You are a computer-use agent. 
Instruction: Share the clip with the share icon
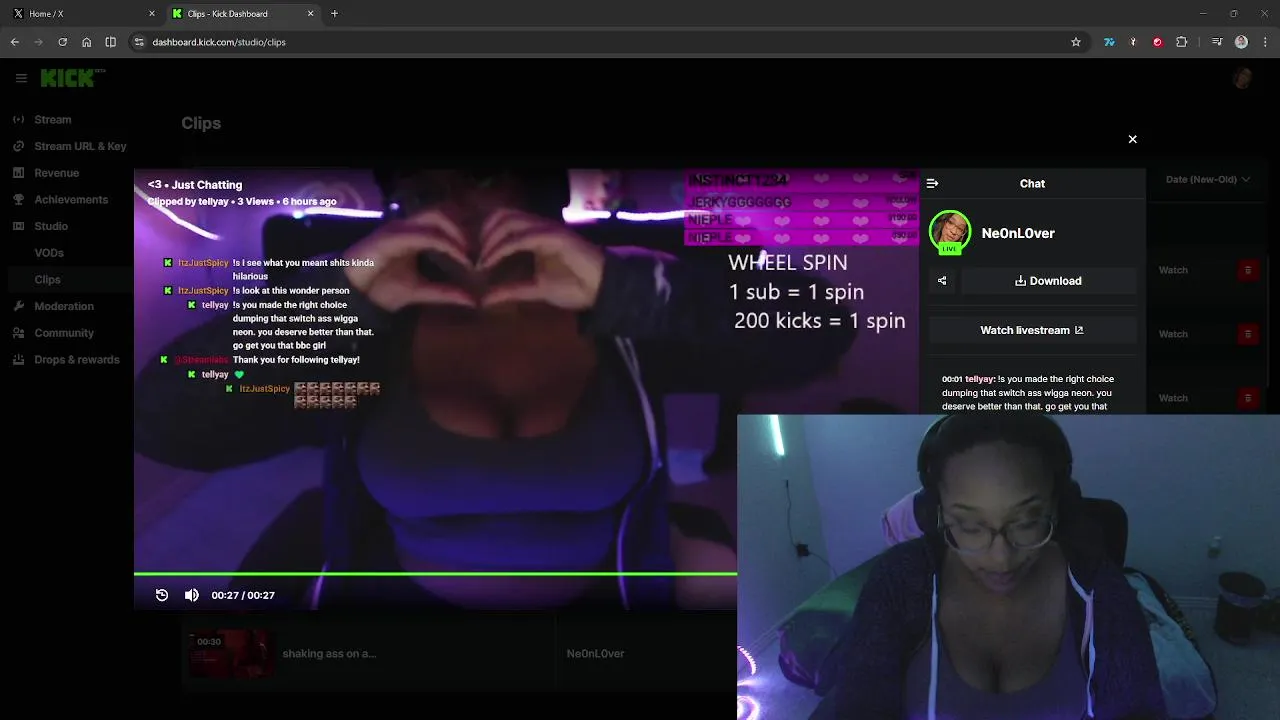point(942,281)
